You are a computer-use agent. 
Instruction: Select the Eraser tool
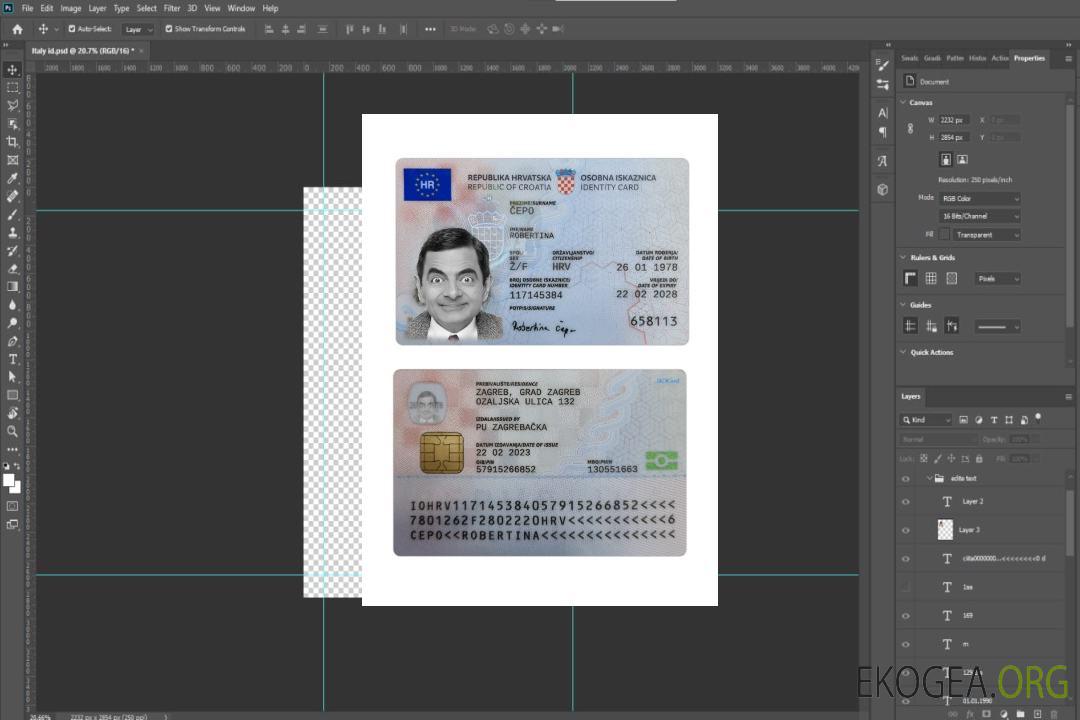click(x=12, y=269)
